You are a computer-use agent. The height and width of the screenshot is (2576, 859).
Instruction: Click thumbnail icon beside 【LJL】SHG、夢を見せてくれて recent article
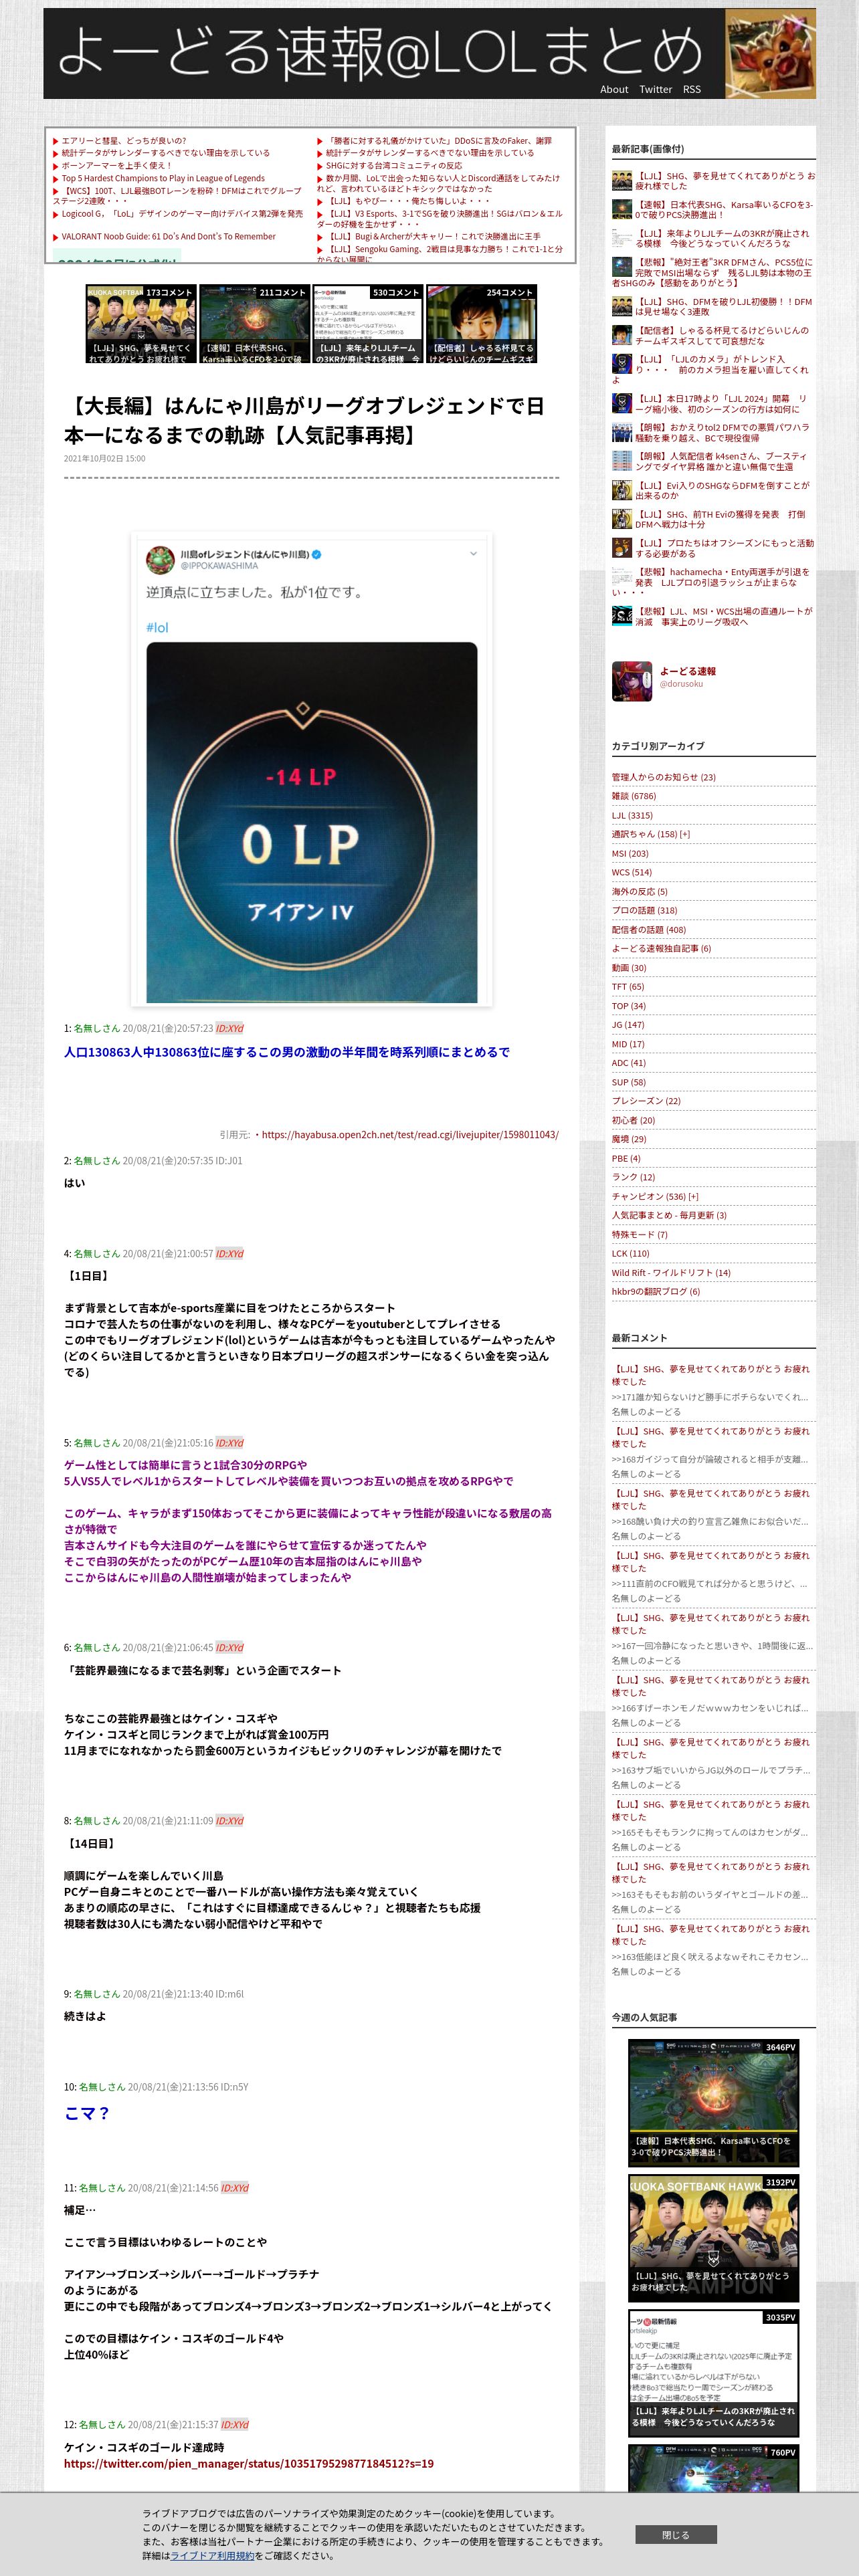tap(621, 180)
